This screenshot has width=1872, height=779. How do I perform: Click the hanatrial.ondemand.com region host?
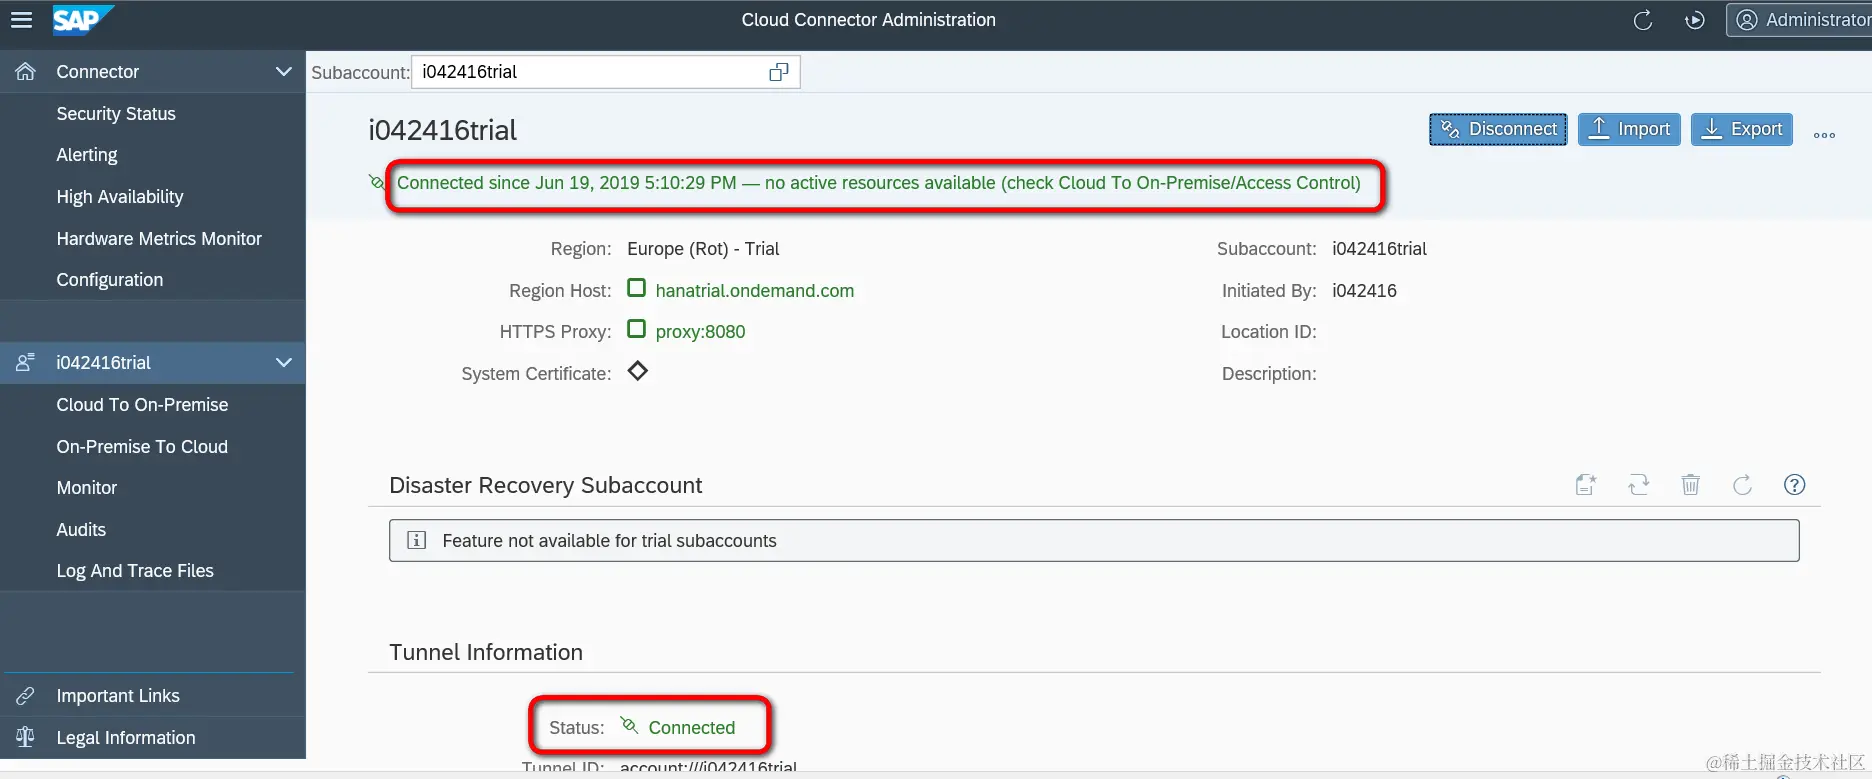(x=755, y=291)
